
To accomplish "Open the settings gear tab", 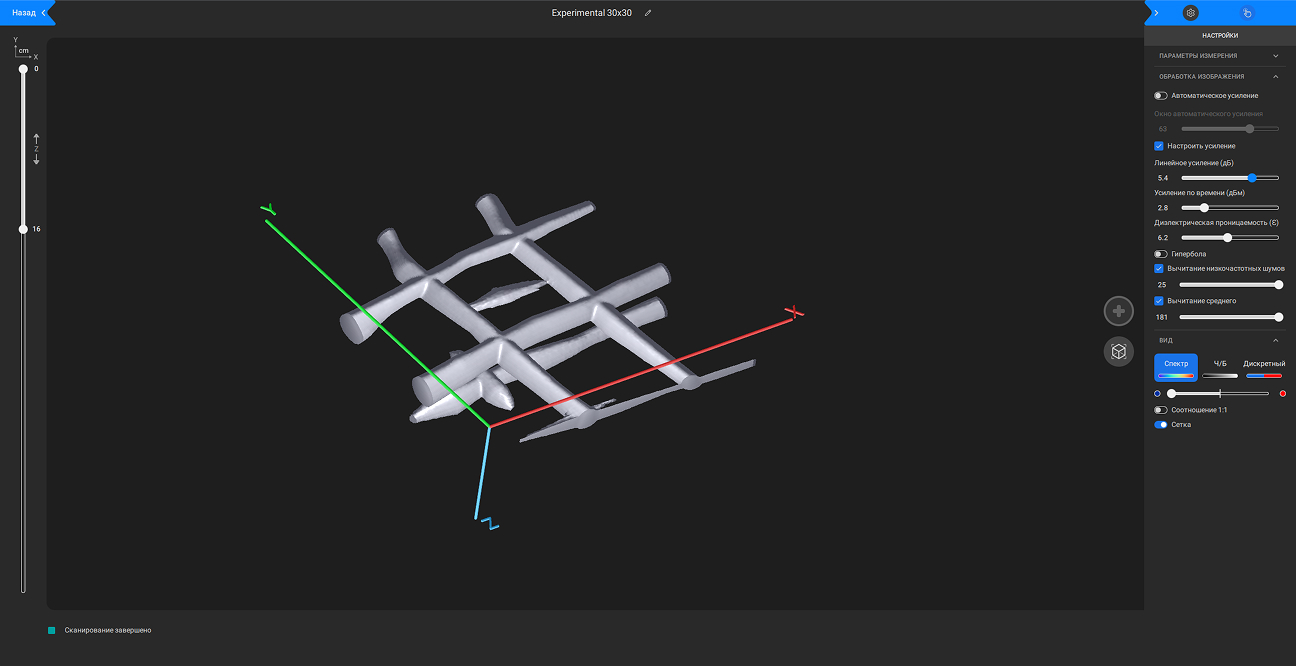I will (1190, 13).
